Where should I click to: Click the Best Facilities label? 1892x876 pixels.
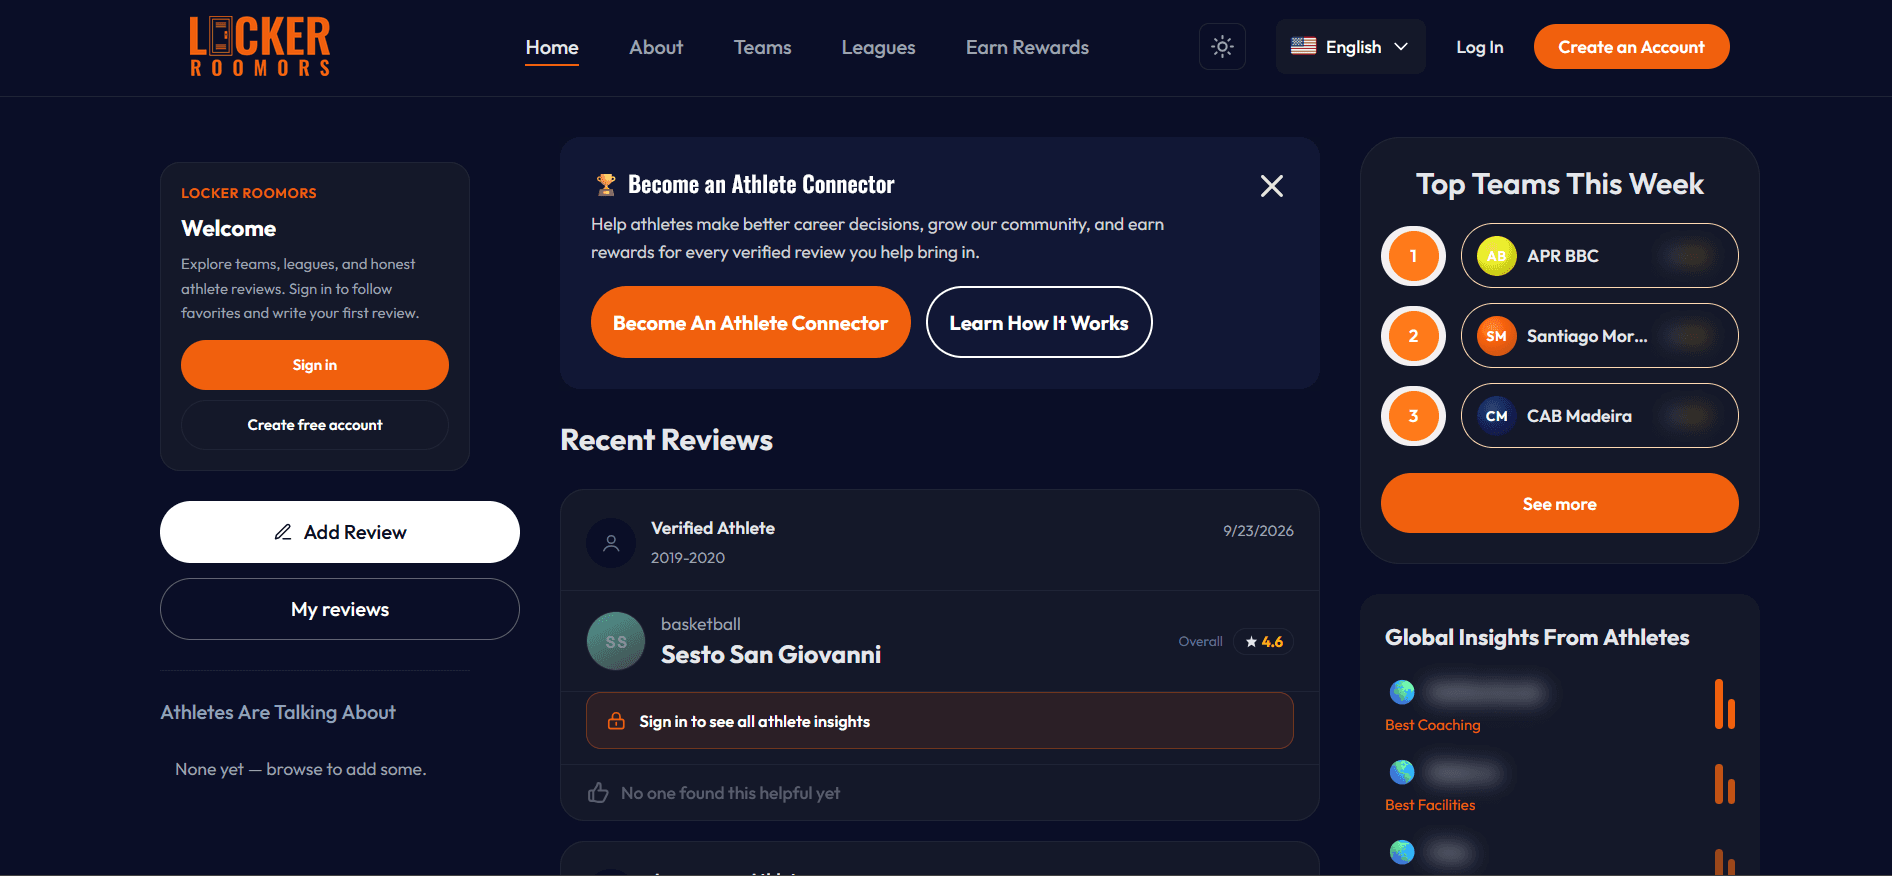(x=1430, y=805)
